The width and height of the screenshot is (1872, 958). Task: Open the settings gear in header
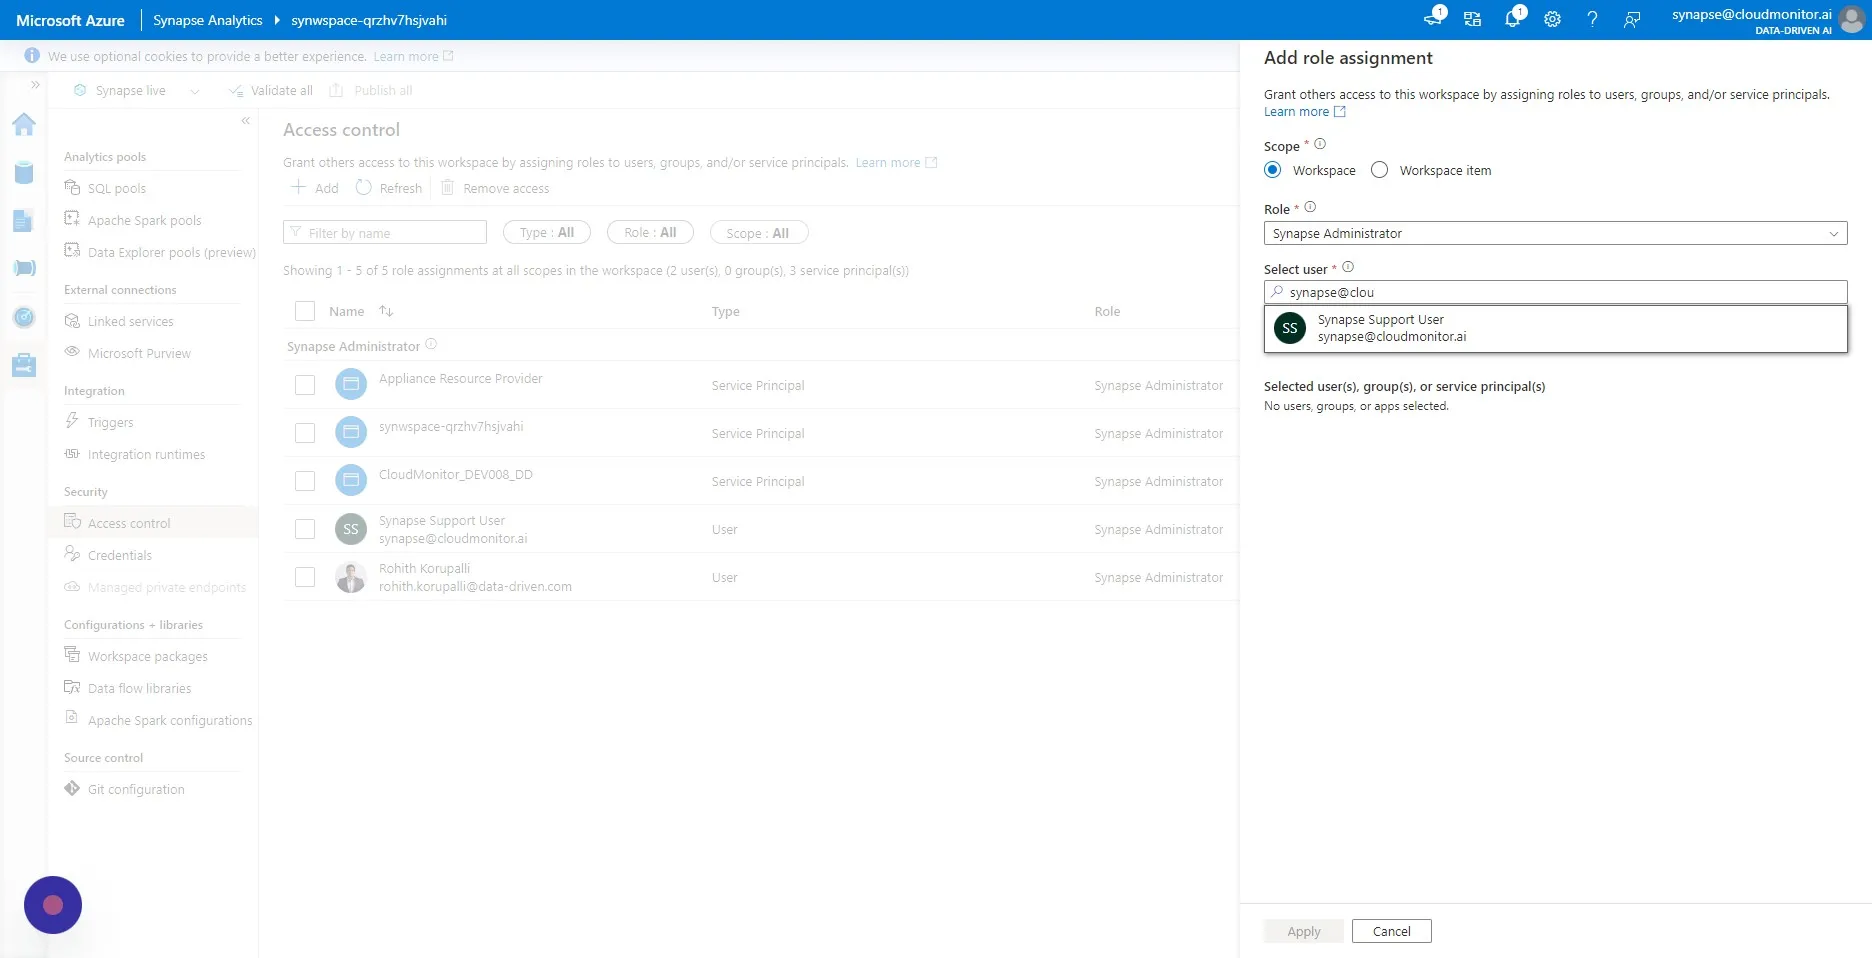pos(1552,19)
